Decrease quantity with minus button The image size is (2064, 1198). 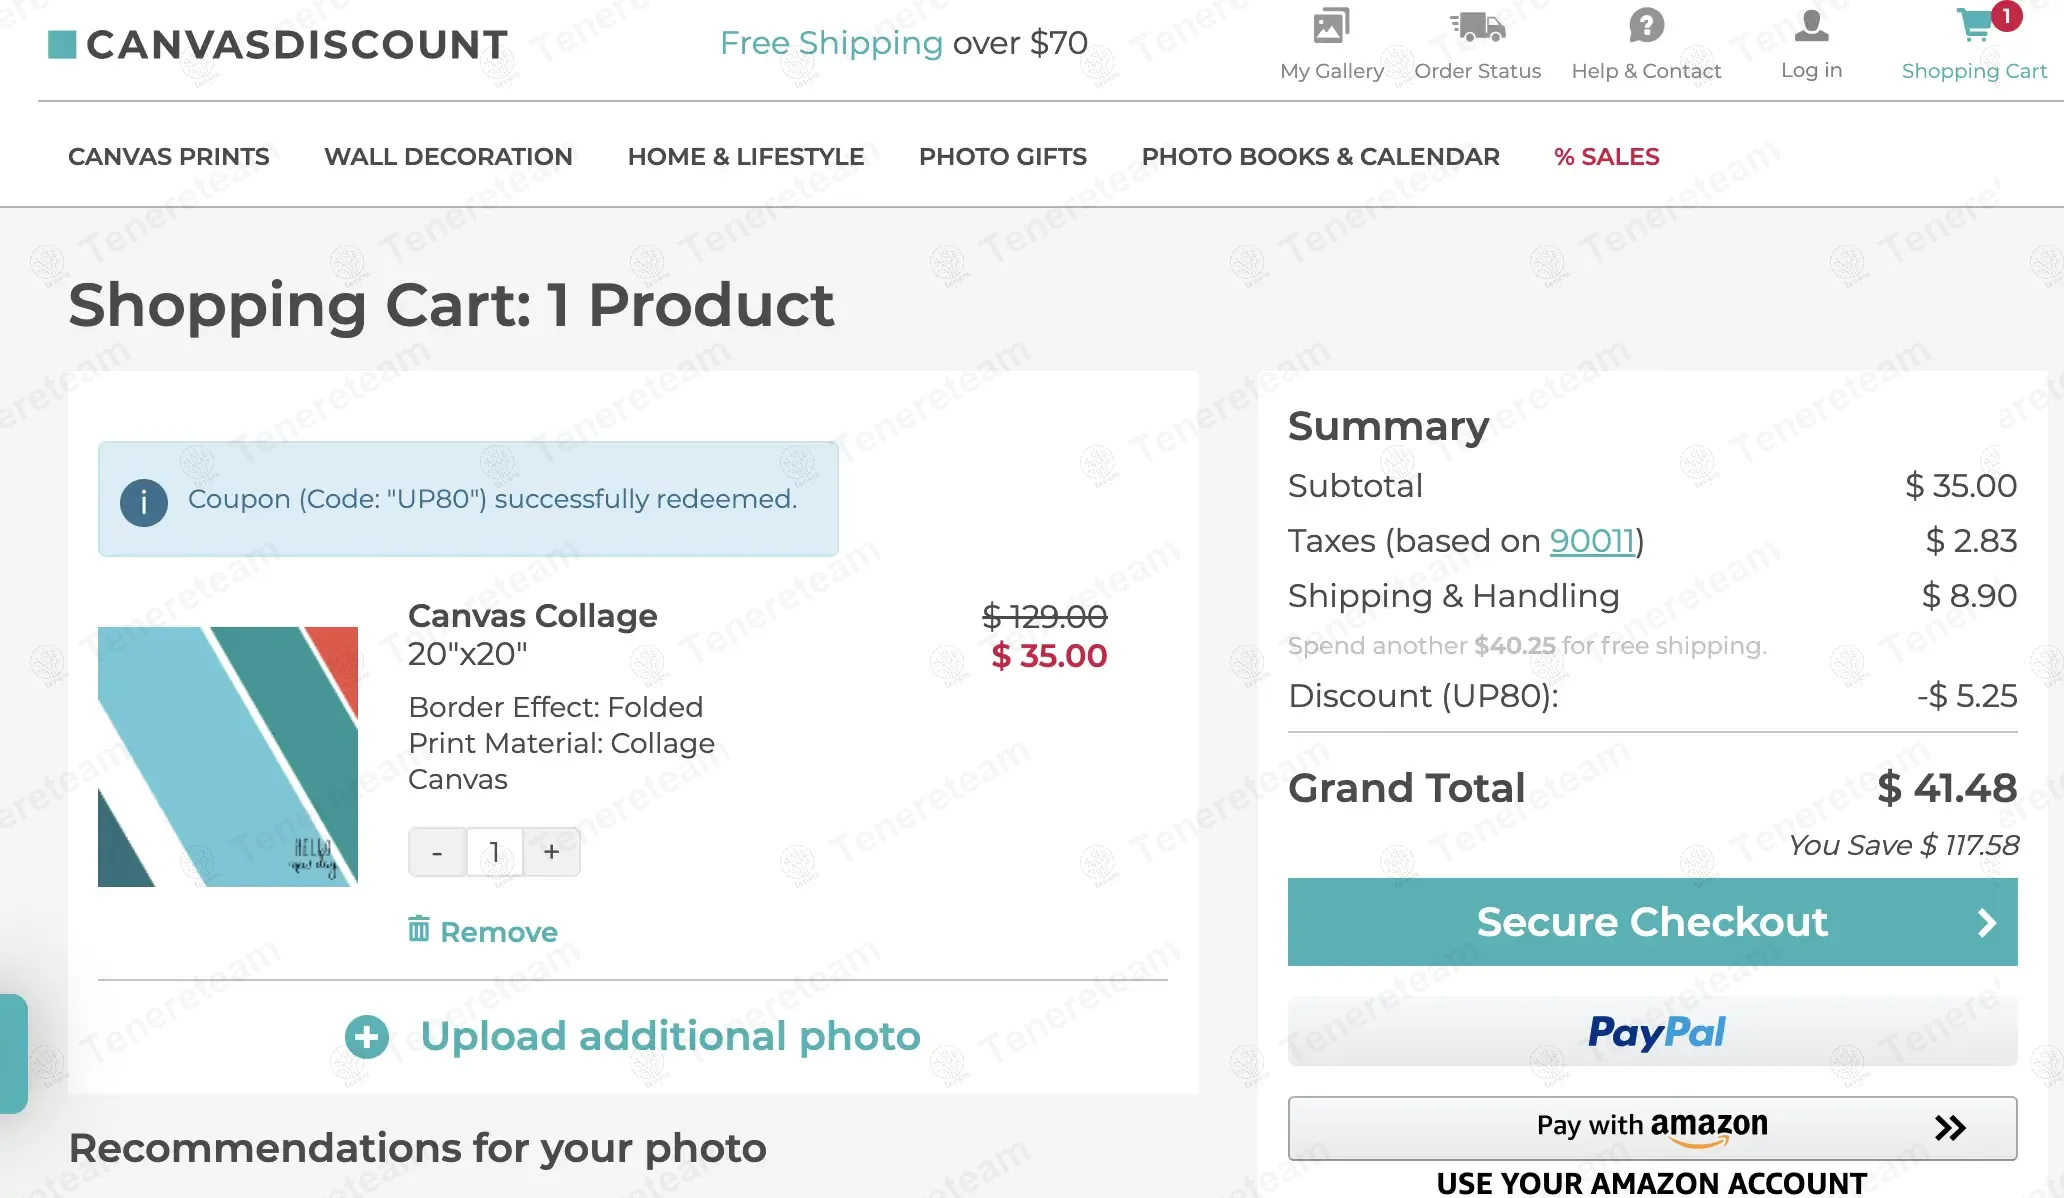click(437, 852)
